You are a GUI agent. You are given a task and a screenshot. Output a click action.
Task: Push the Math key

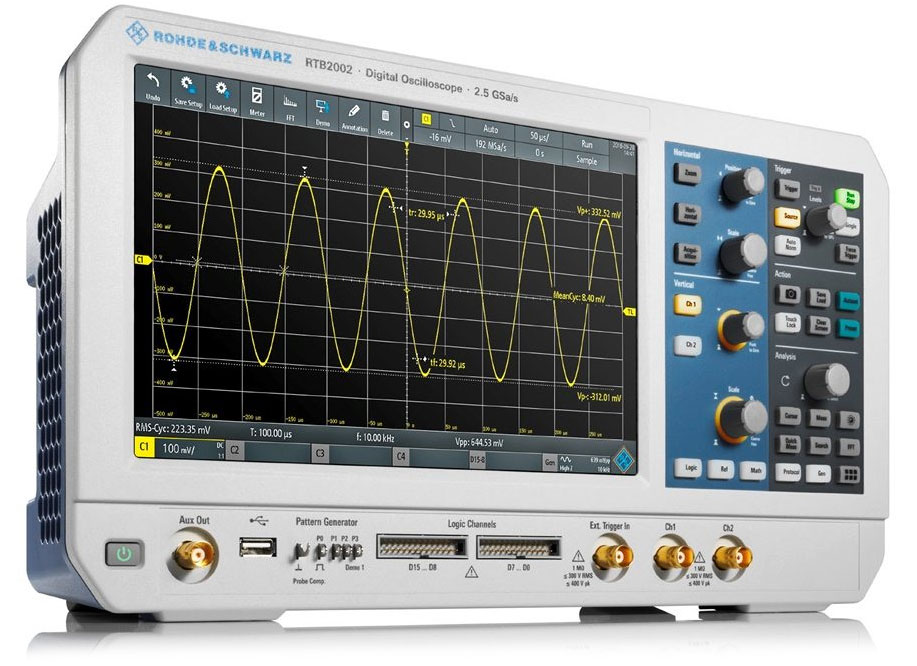pyautogui.click(x=754, y=470)
